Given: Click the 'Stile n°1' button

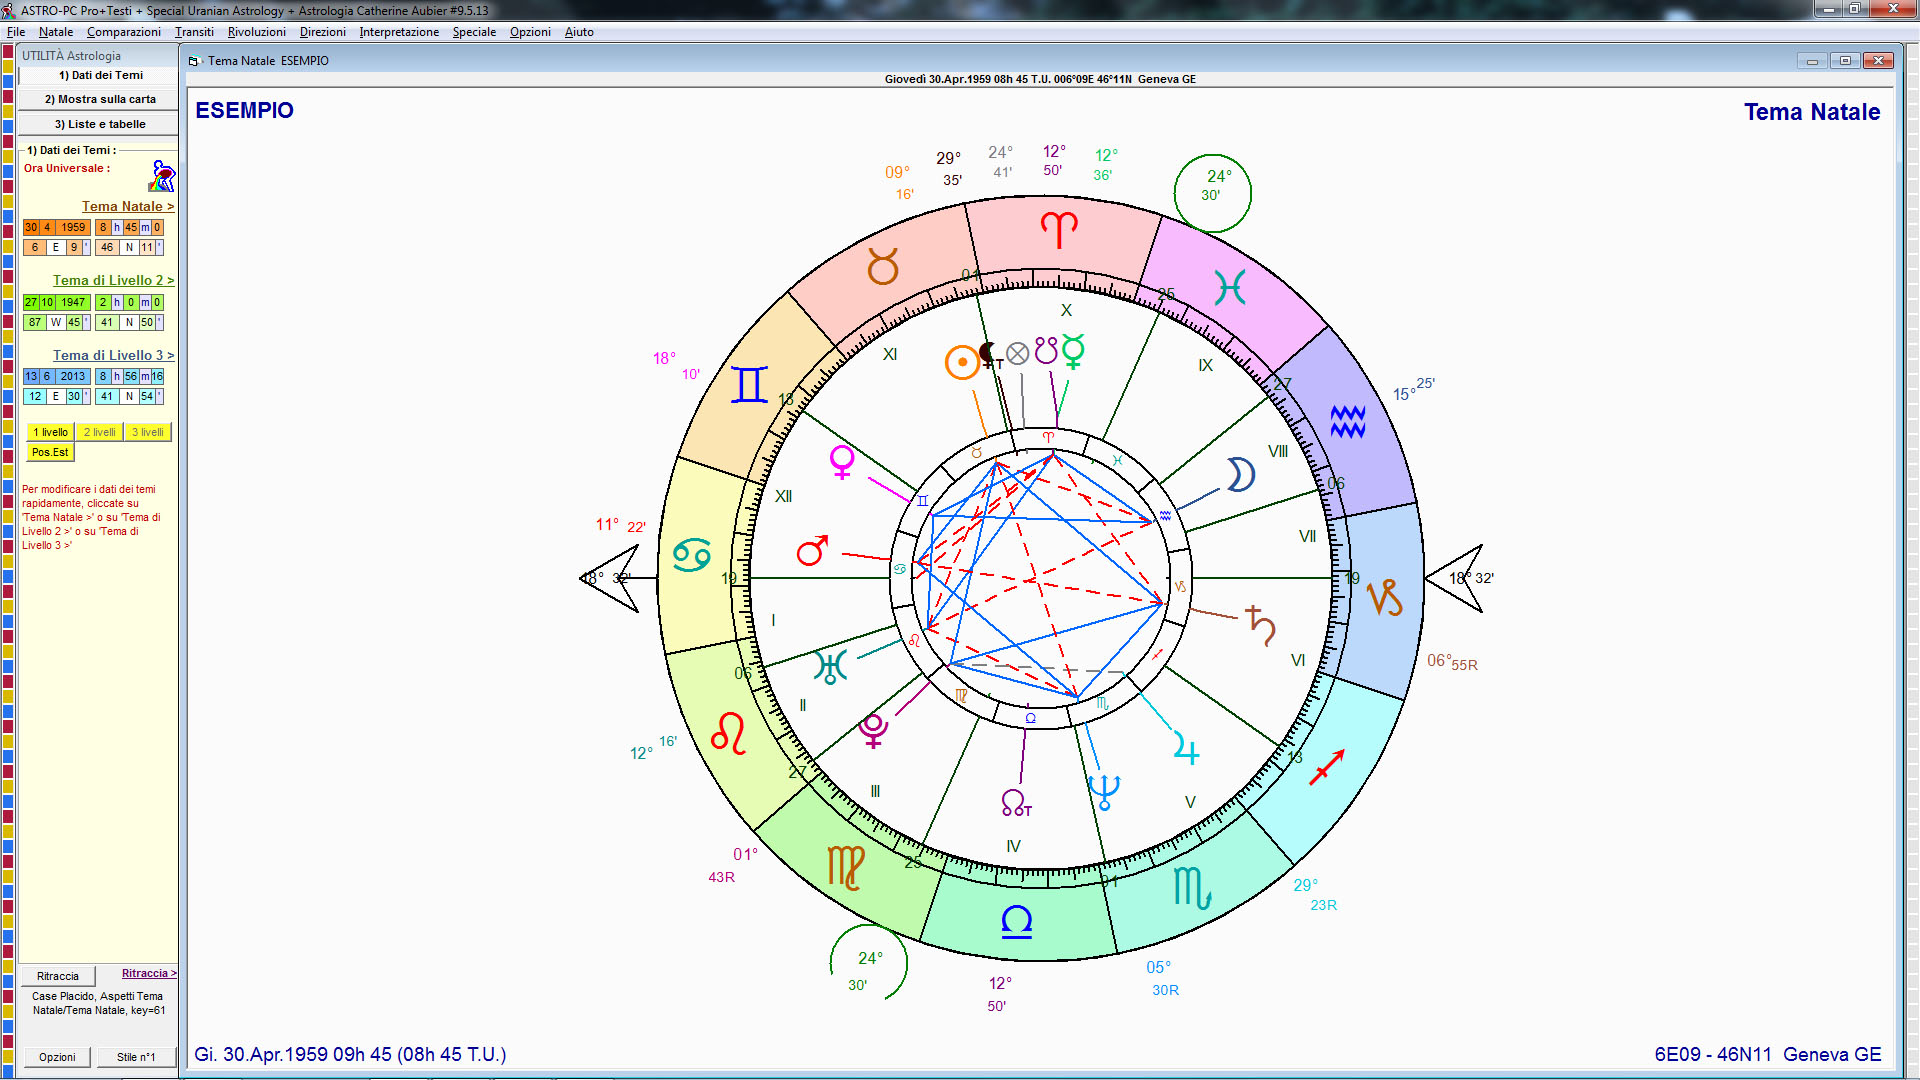Looking at the screenshot, I should 136,1057.
